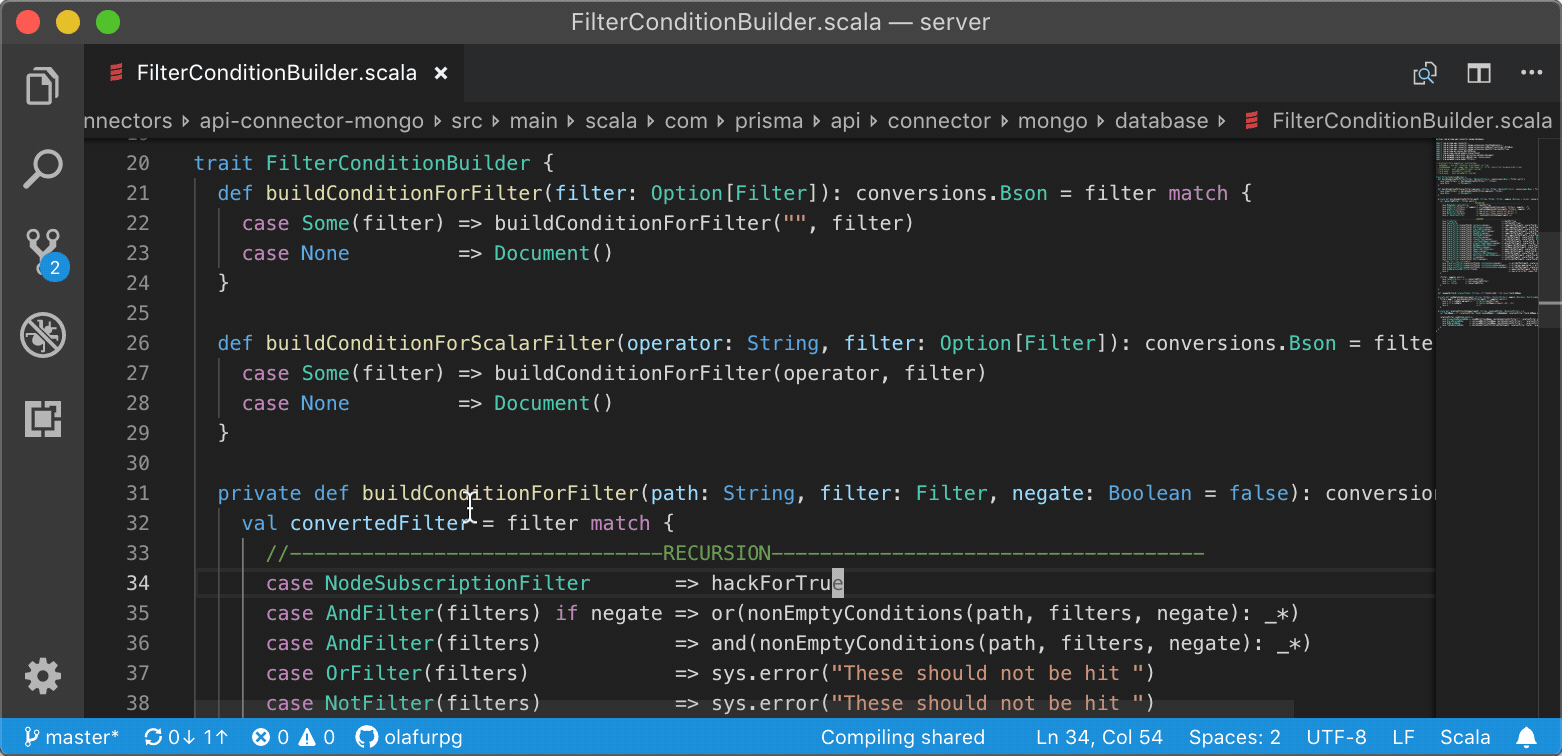Click the api-connector-mongo breadcrumb
Viewport: 1562px width, 756px height.
pos(312,121)
